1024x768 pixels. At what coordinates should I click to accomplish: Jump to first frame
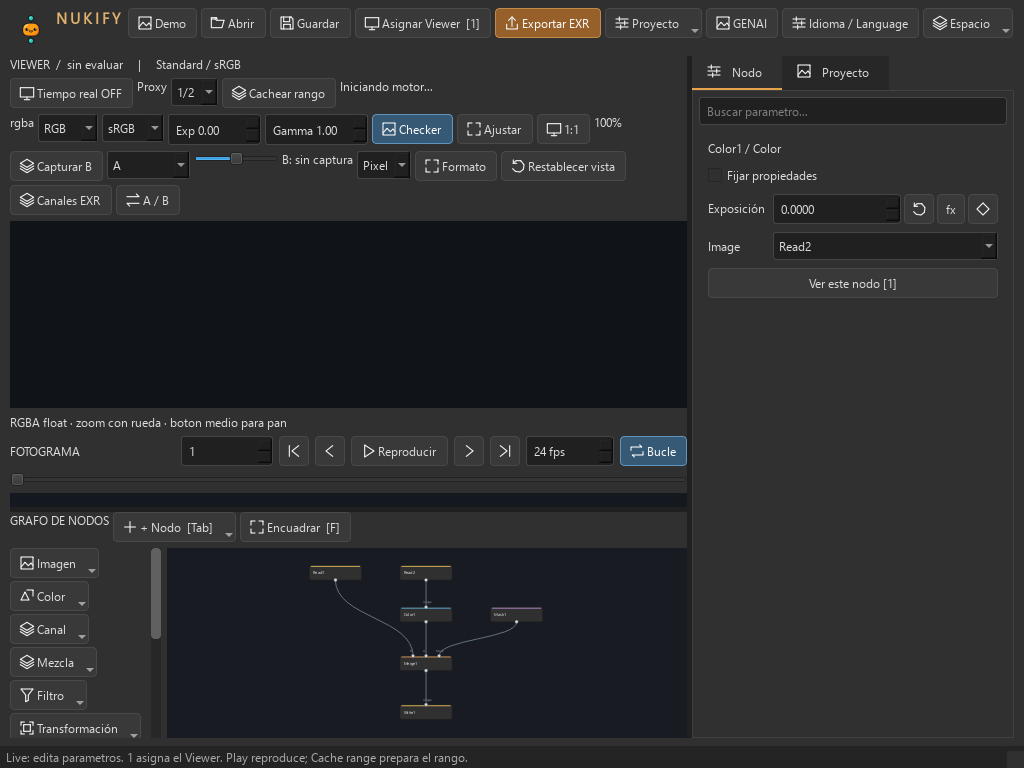(x=294, y=451)
